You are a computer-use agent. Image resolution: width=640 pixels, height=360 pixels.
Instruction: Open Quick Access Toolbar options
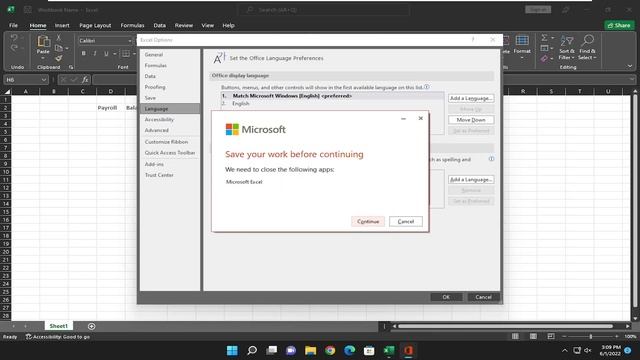(x=170, y=153)
